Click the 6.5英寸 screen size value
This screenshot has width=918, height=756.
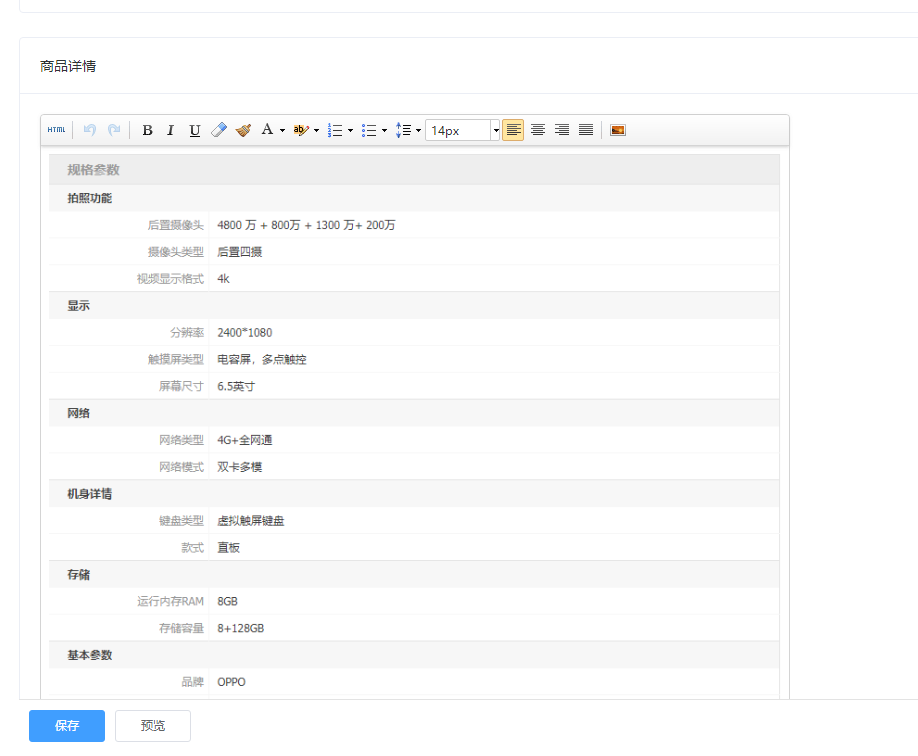[236, 386]
